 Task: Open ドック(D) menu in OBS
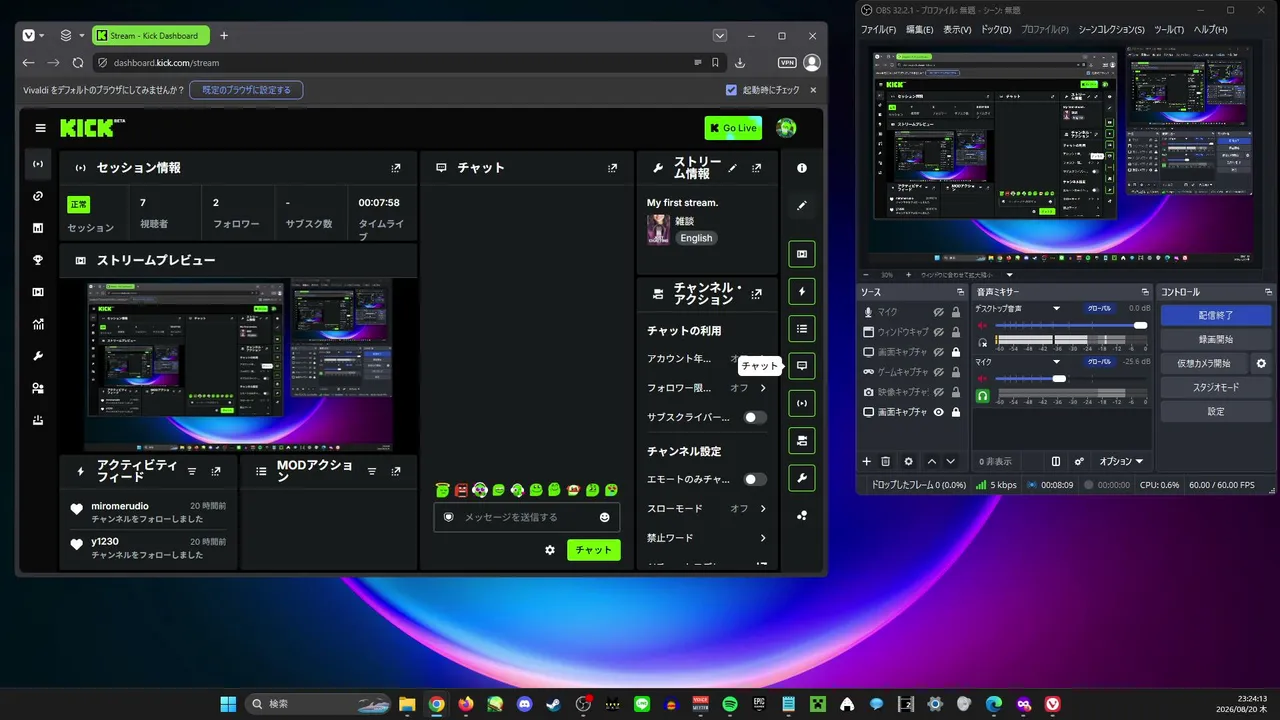click(x=996, y=30)
